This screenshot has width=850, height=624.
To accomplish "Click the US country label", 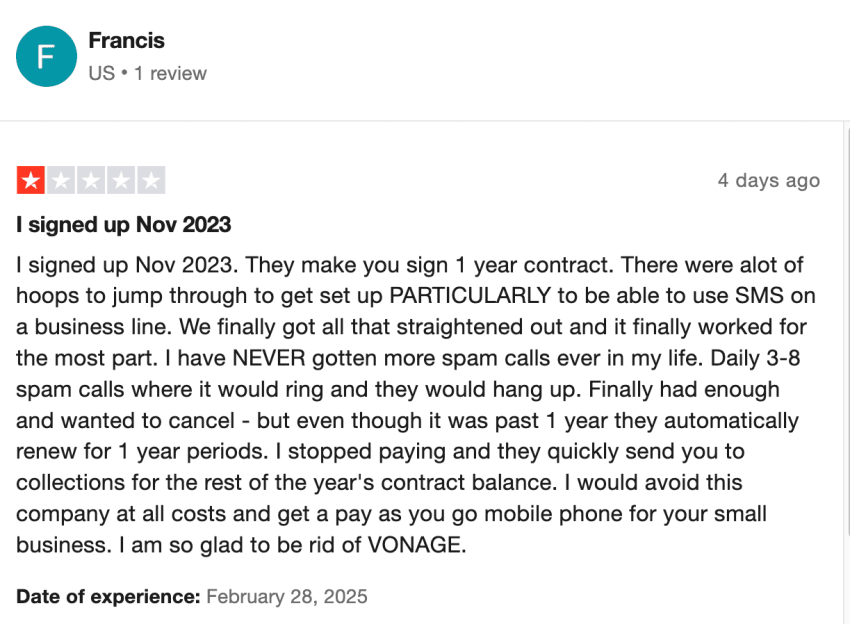I will tap(102, 73).
